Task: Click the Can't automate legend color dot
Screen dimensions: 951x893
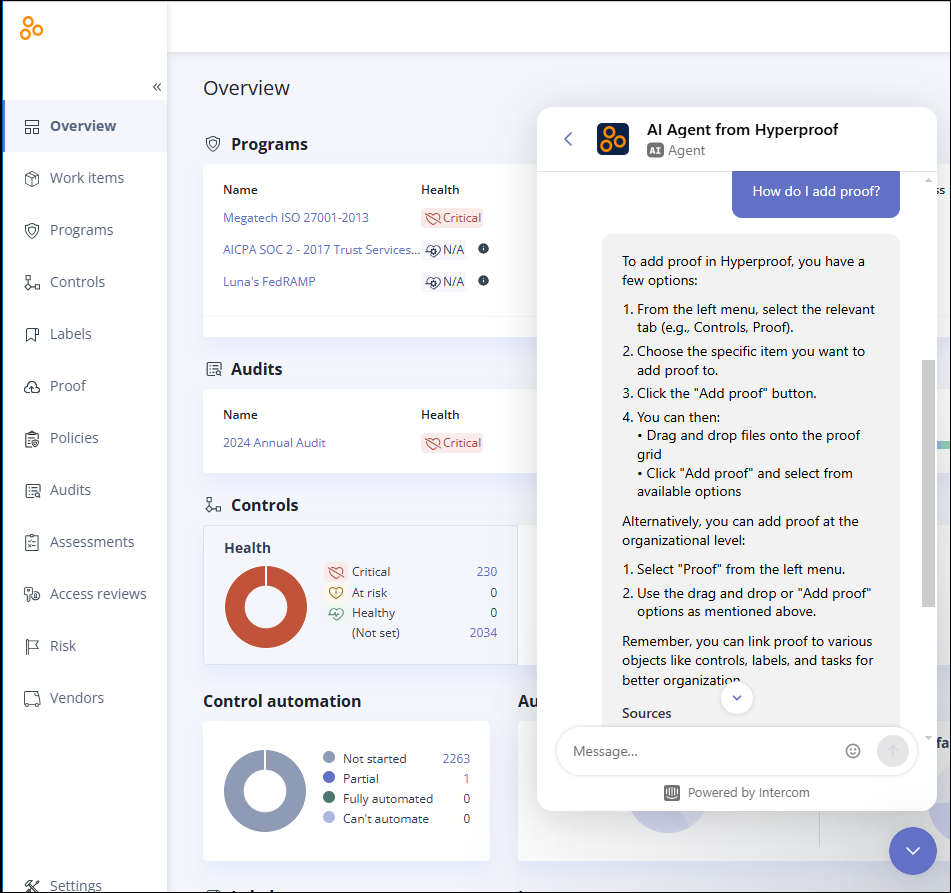Action: point(329,817)
